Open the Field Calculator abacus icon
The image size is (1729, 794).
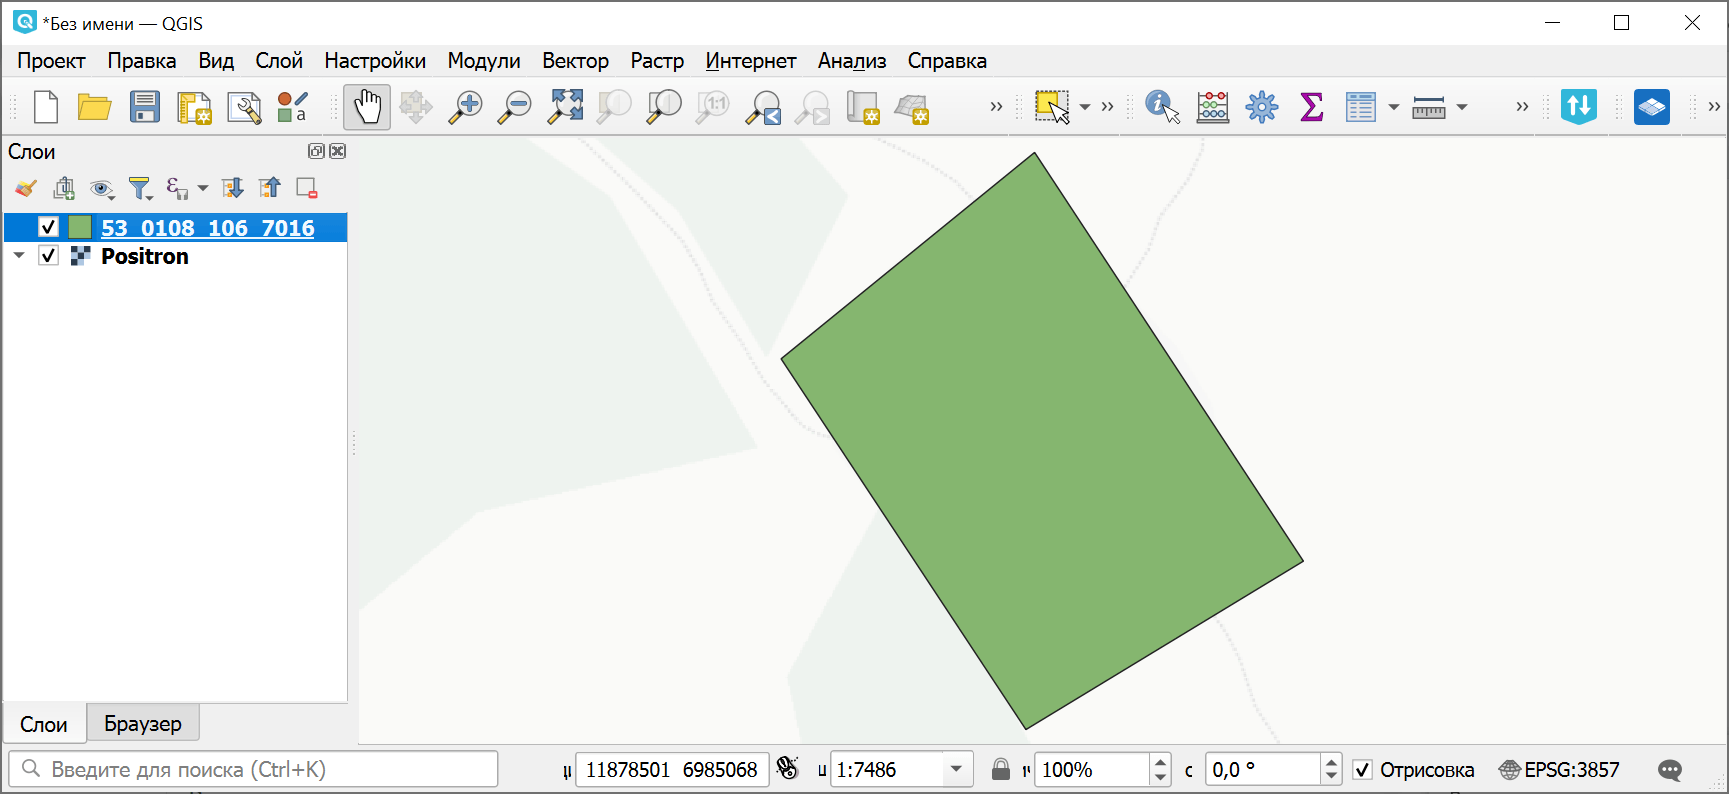point(1212,107)
